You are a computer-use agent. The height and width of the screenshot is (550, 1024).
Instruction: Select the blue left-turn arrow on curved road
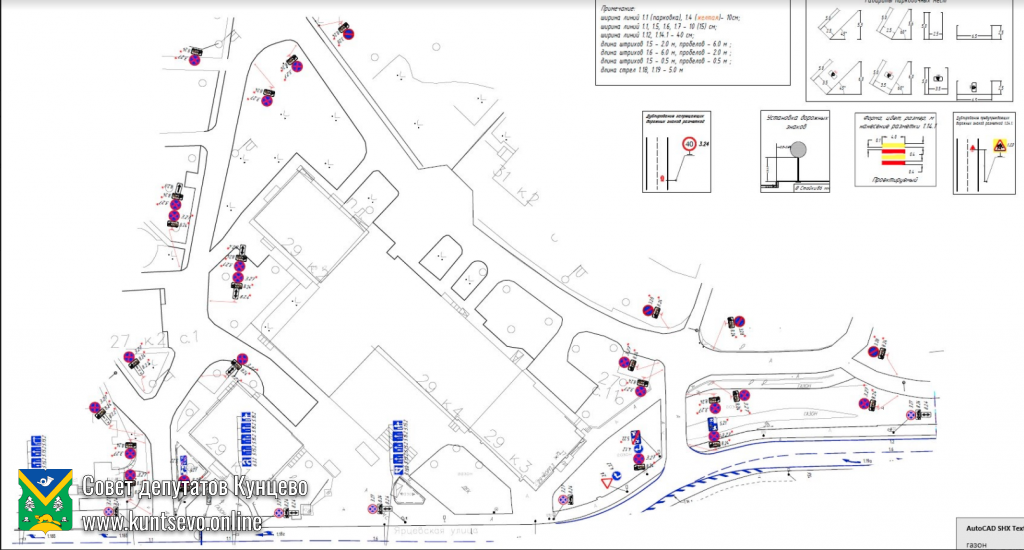pyautogui.click(x=853, y=462)
